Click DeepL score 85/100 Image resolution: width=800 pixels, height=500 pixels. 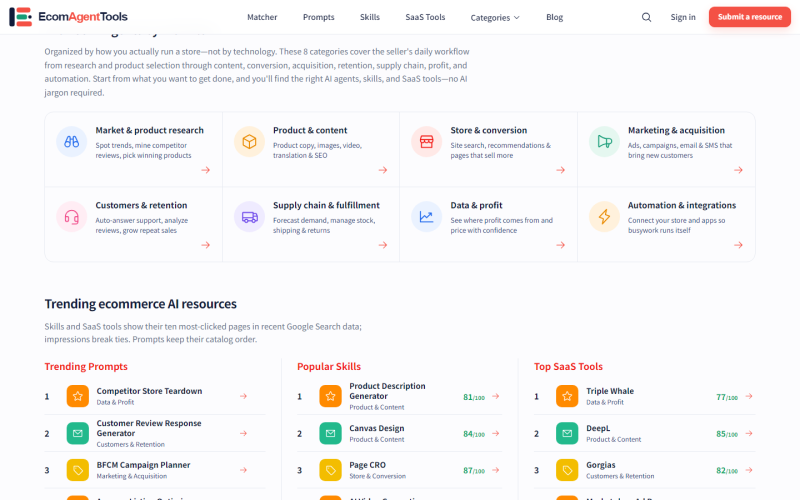tap(727, 434)
